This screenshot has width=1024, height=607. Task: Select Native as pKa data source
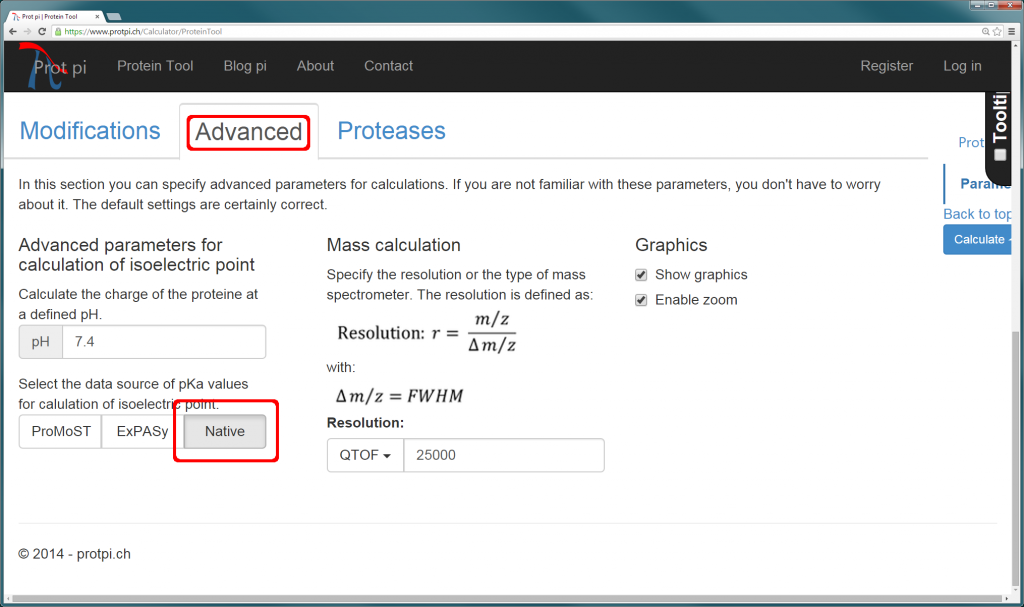click(224, 431)
